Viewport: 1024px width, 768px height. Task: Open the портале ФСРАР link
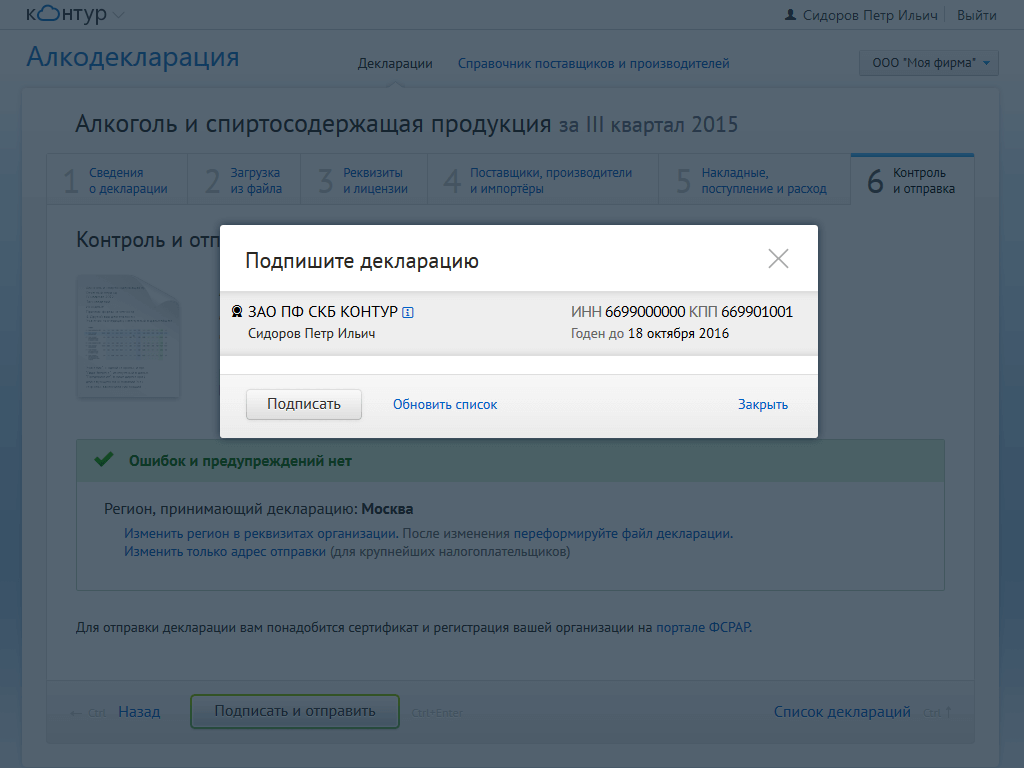703,628
